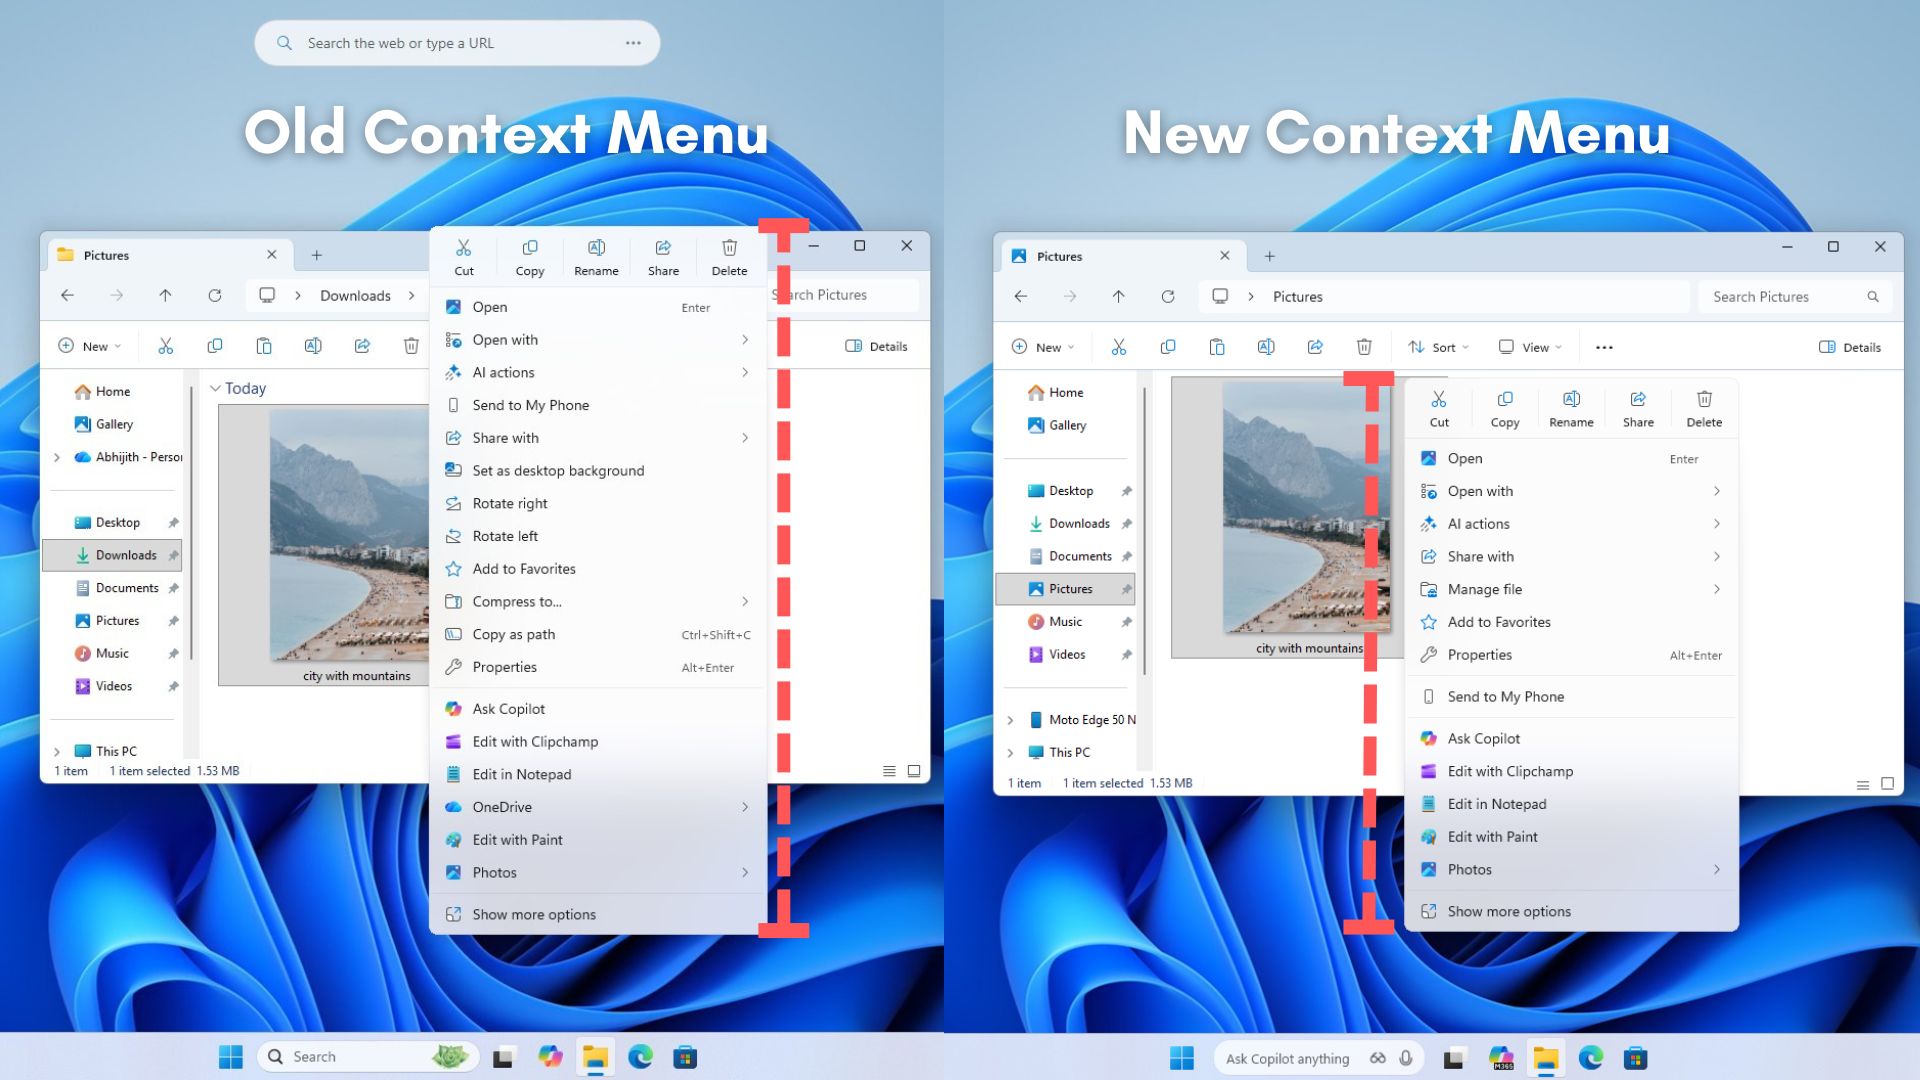Select the Rename icon above the context menu

[596, 255]
